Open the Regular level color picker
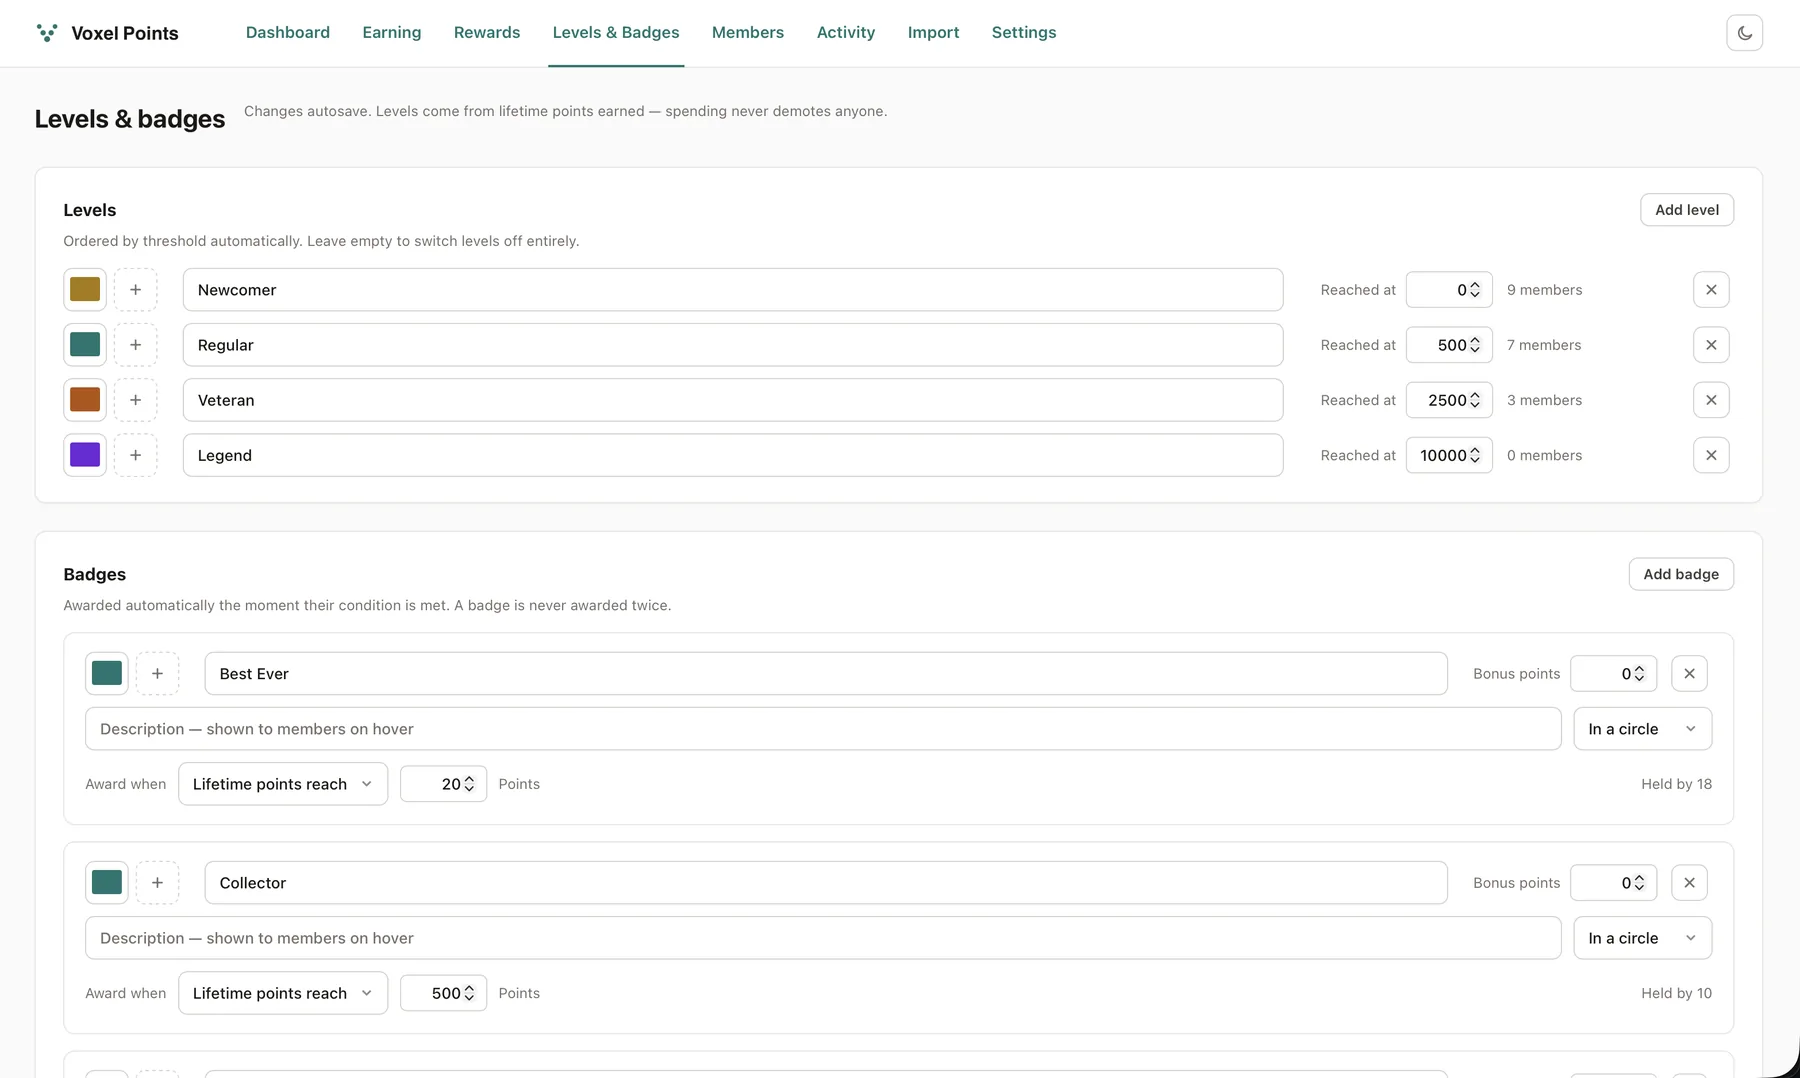The image size is (1800, 1078). pyautogui.click(x=85, y=345)
